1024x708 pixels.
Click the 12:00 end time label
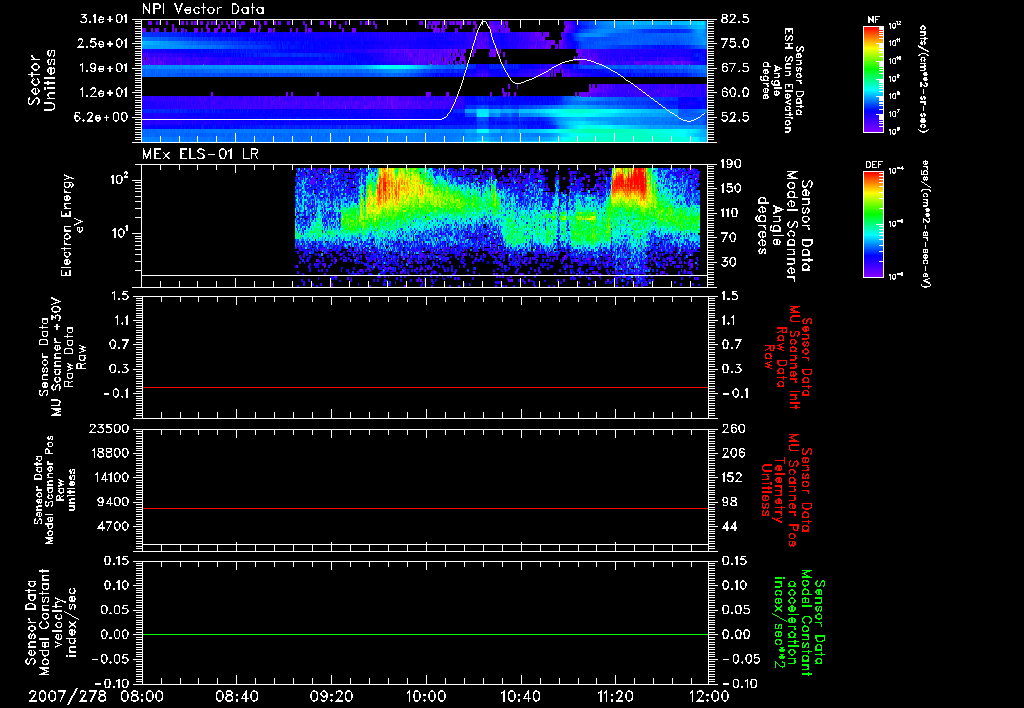(x=709, y=696)
